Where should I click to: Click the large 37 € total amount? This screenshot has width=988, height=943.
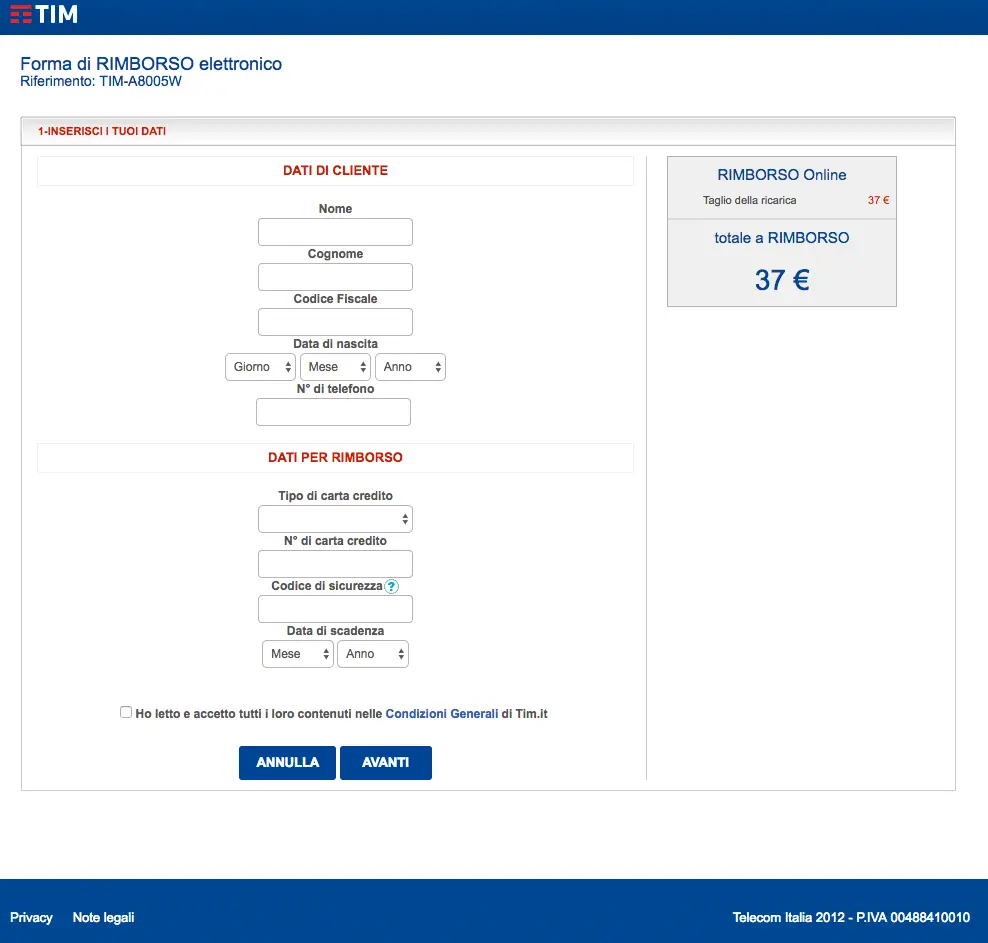[x=782, y=280]
